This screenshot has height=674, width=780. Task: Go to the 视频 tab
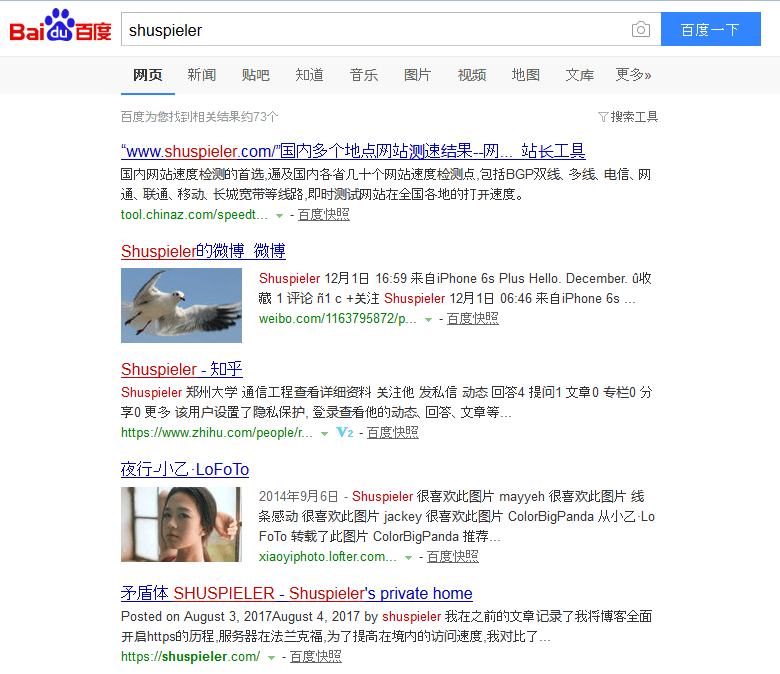click(471, 75)
